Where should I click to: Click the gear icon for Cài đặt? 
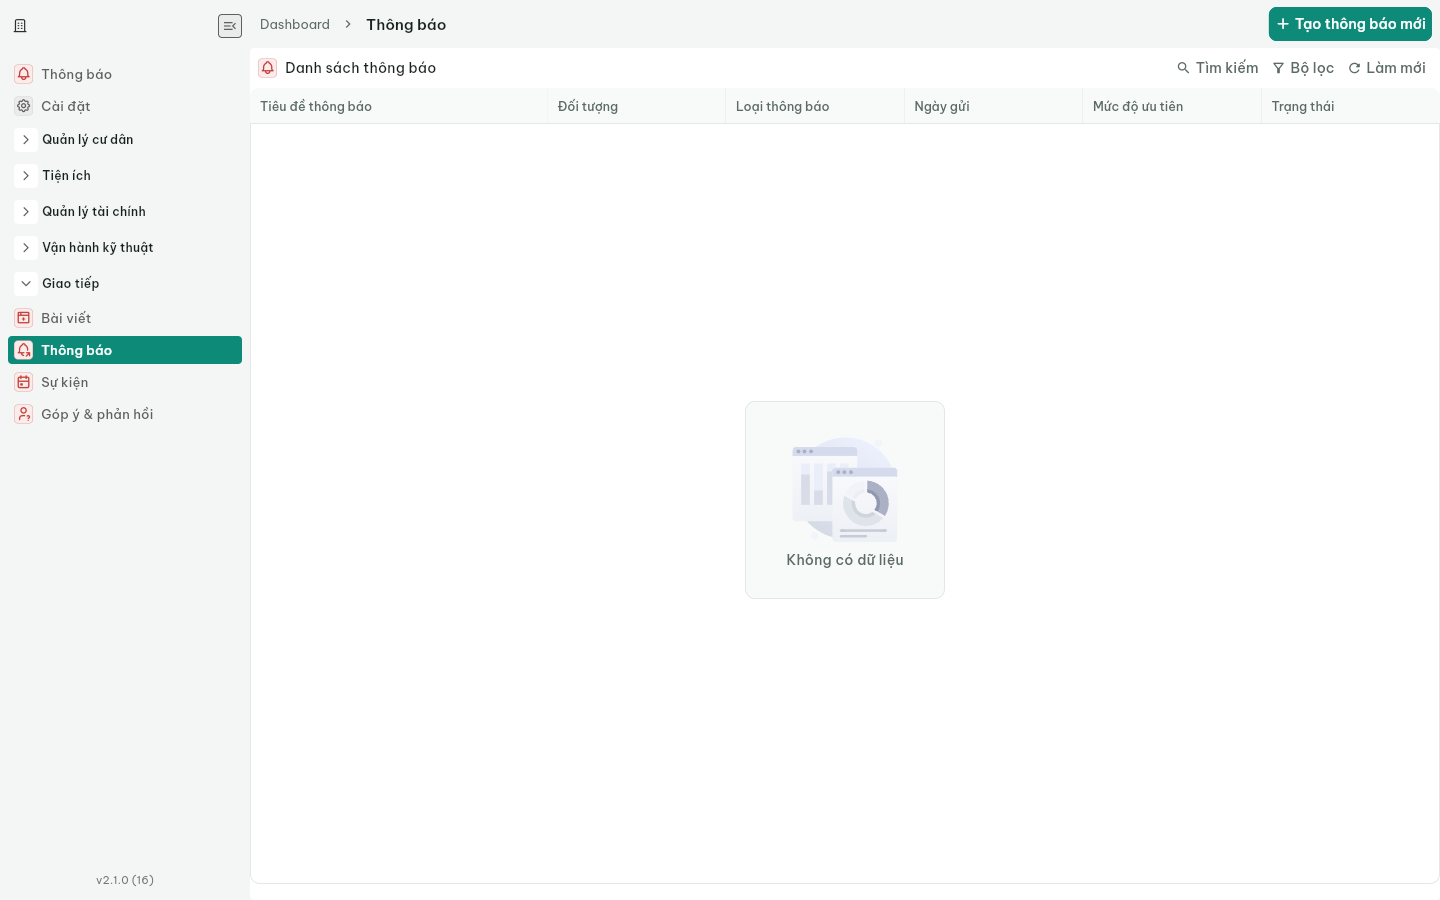click(x=24, y=106)
